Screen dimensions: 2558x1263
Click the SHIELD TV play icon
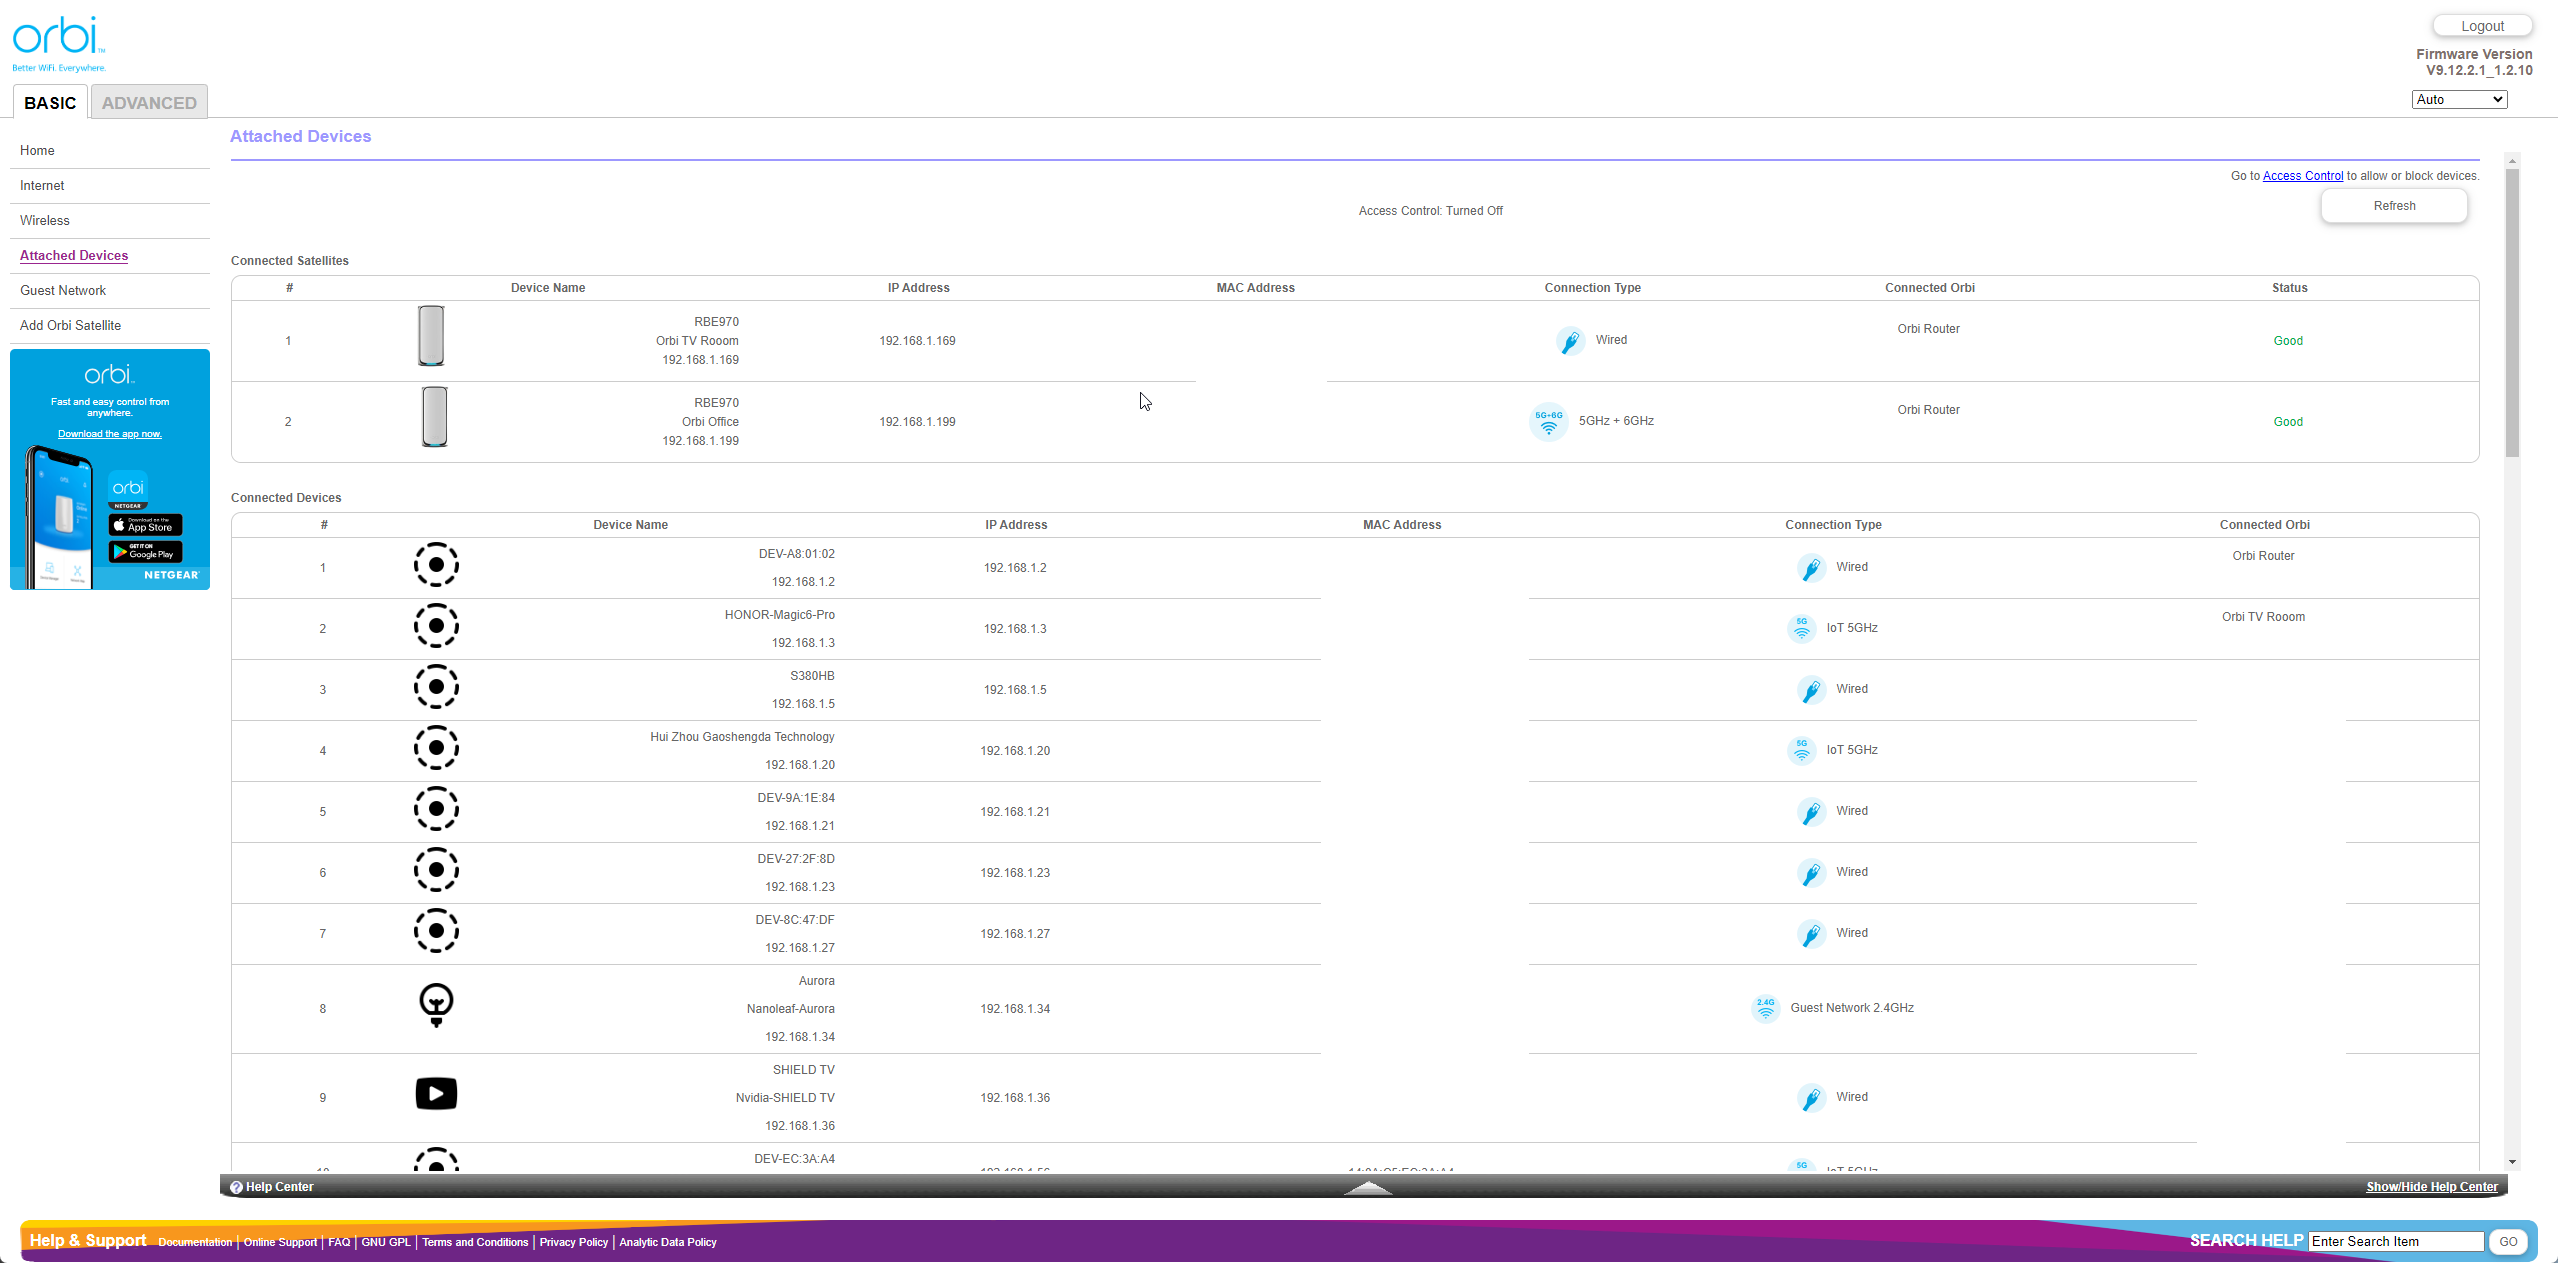point(436,1093)
